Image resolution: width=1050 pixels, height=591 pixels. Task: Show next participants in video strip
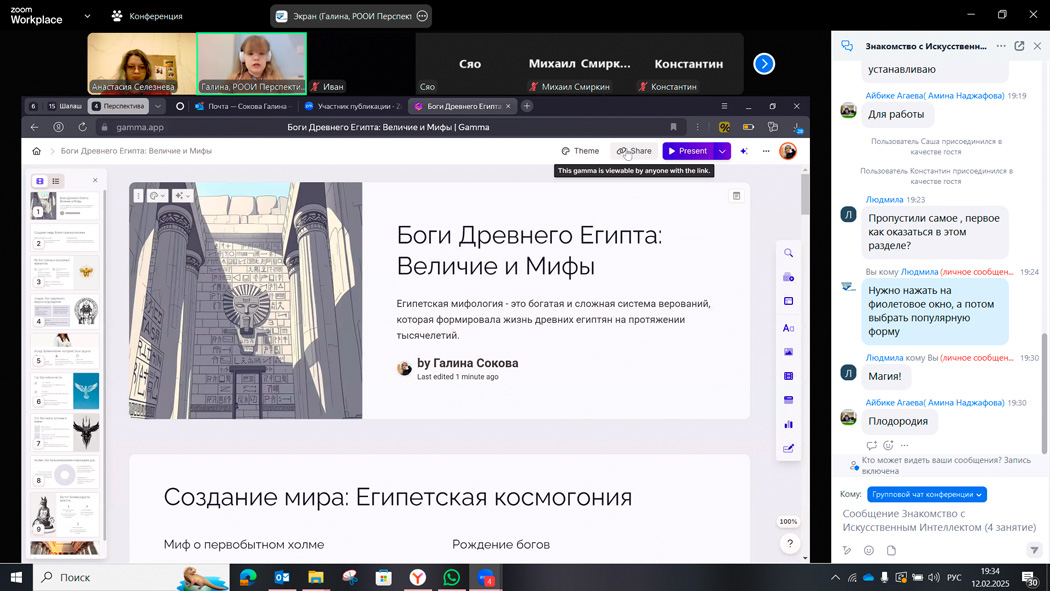point(764,64)
